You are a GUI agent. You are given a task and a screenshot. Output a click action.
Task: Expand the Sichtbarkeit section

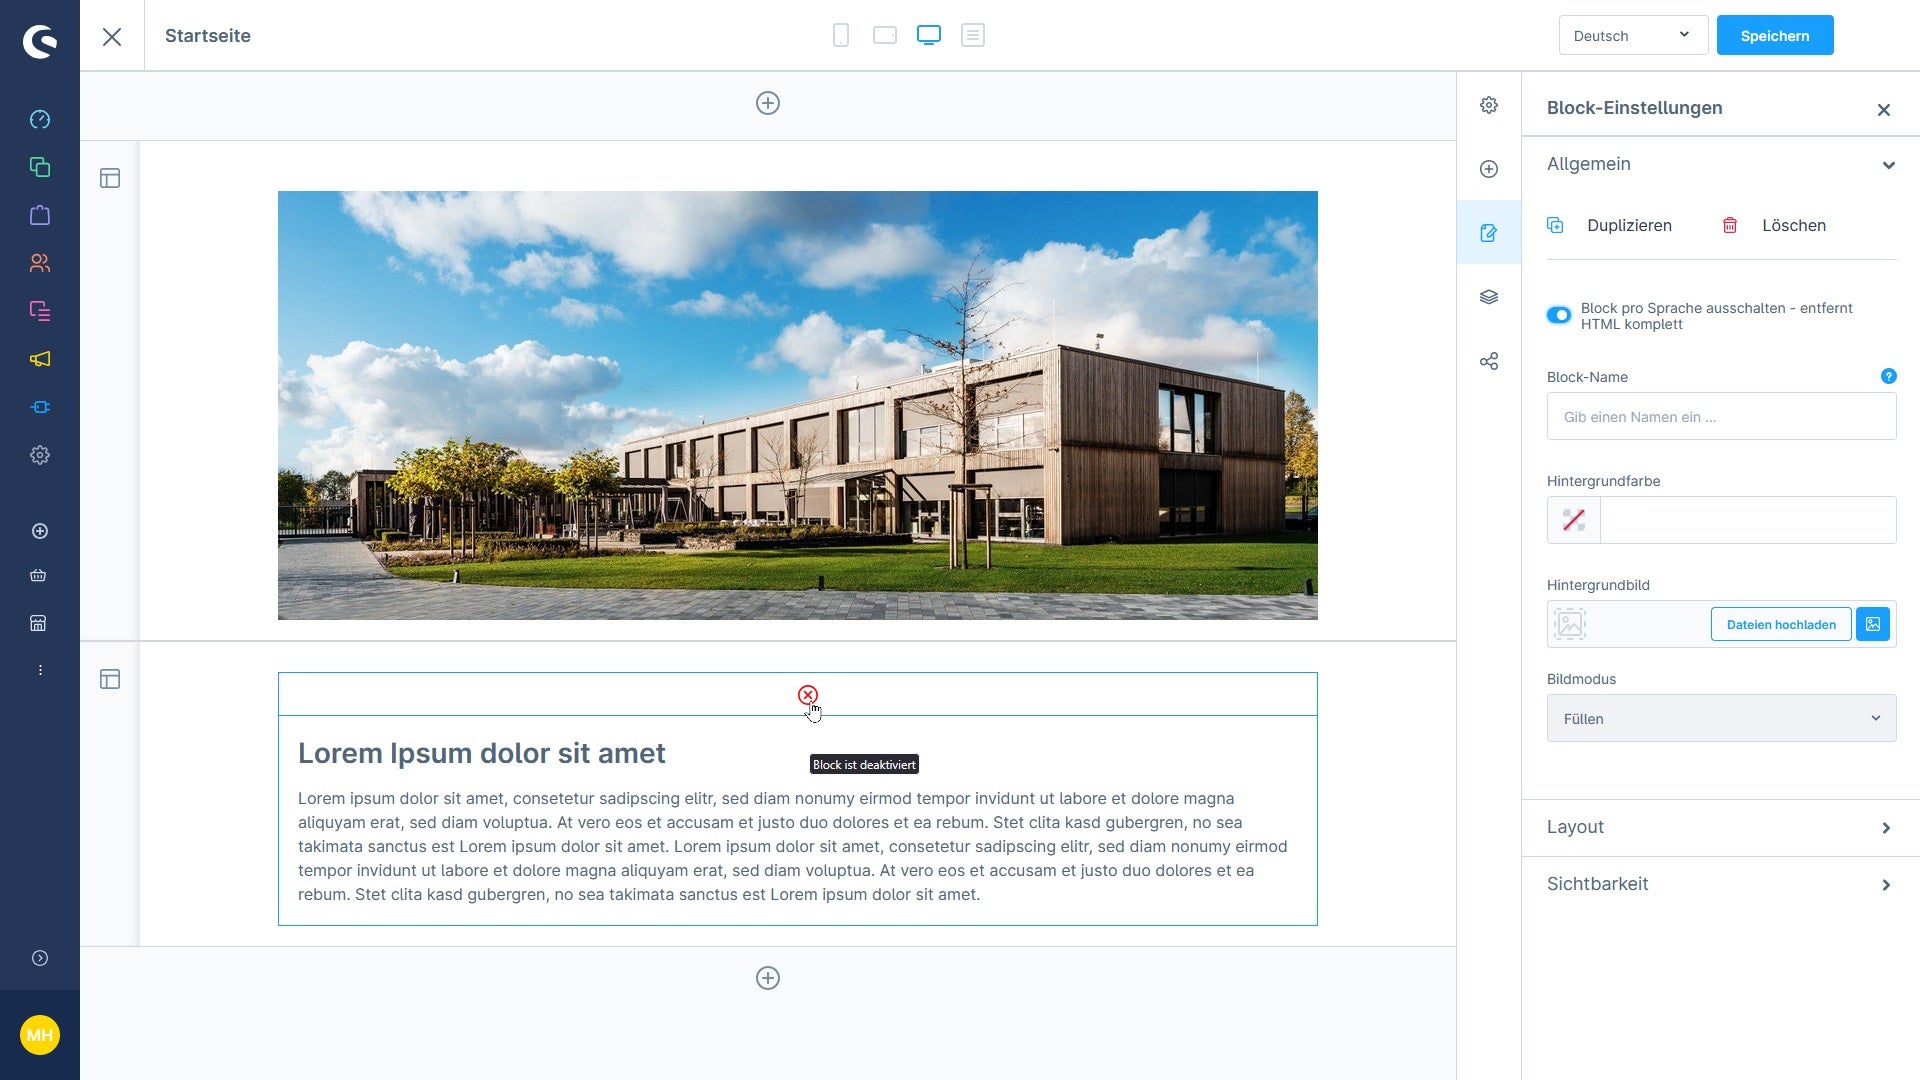coord(1721,884)
